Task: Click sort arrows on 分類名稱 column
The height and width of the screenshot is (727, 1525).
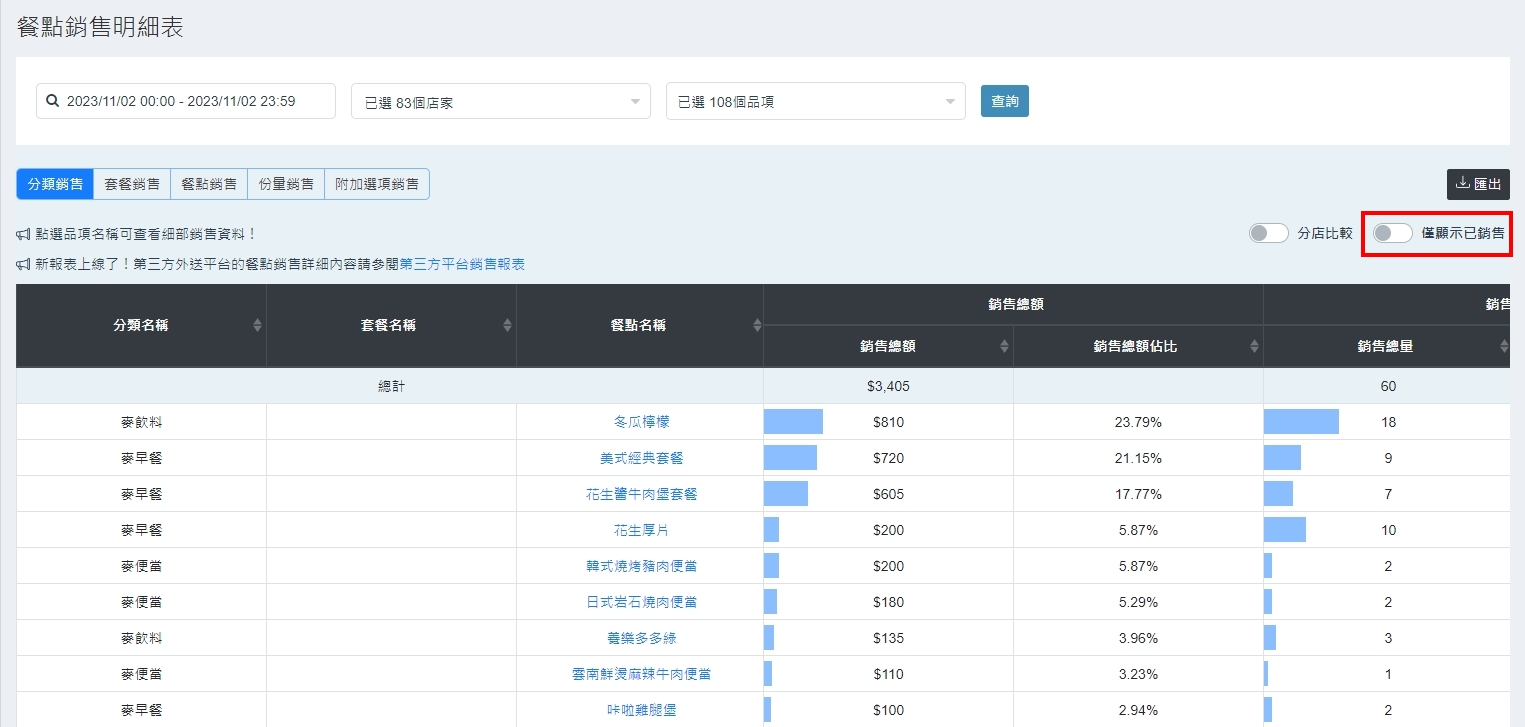Action: pyautogui.click(x=257, y=325)
